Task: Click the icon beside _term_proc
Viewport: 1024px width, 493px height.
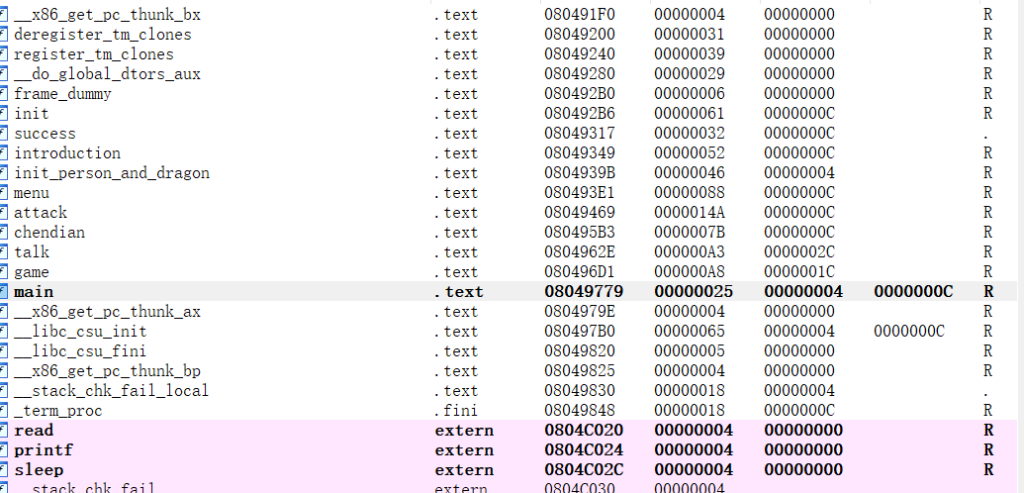Action: (4, 411)
